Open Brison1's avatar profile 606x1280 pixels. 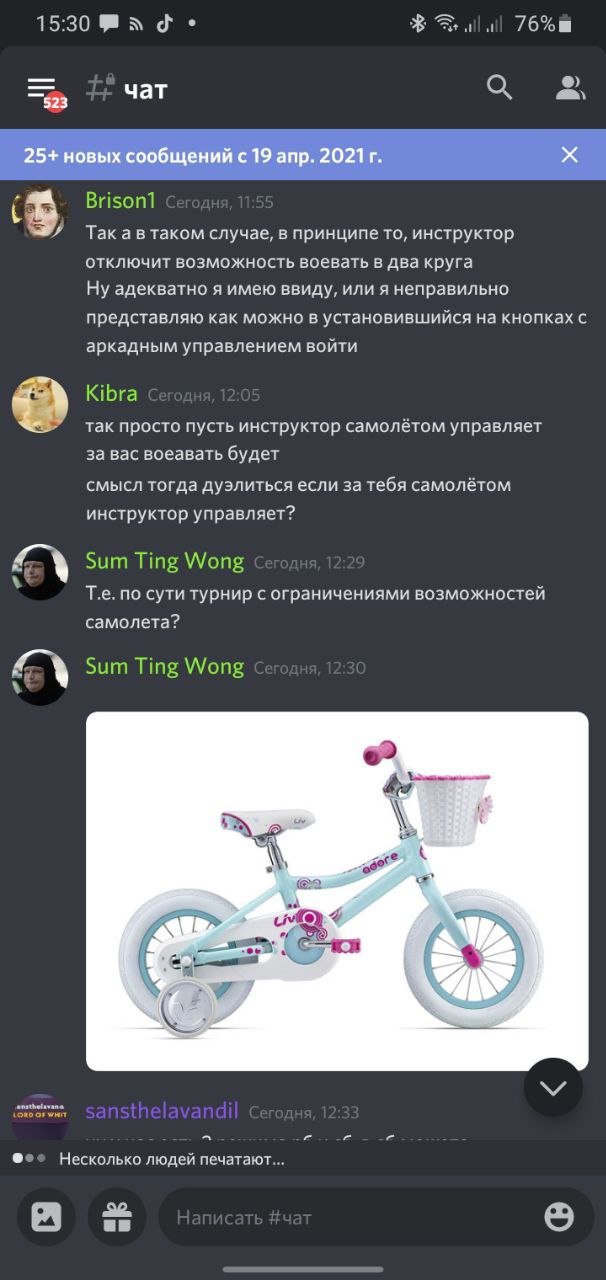pyautogui.click(x=40, y=212)
